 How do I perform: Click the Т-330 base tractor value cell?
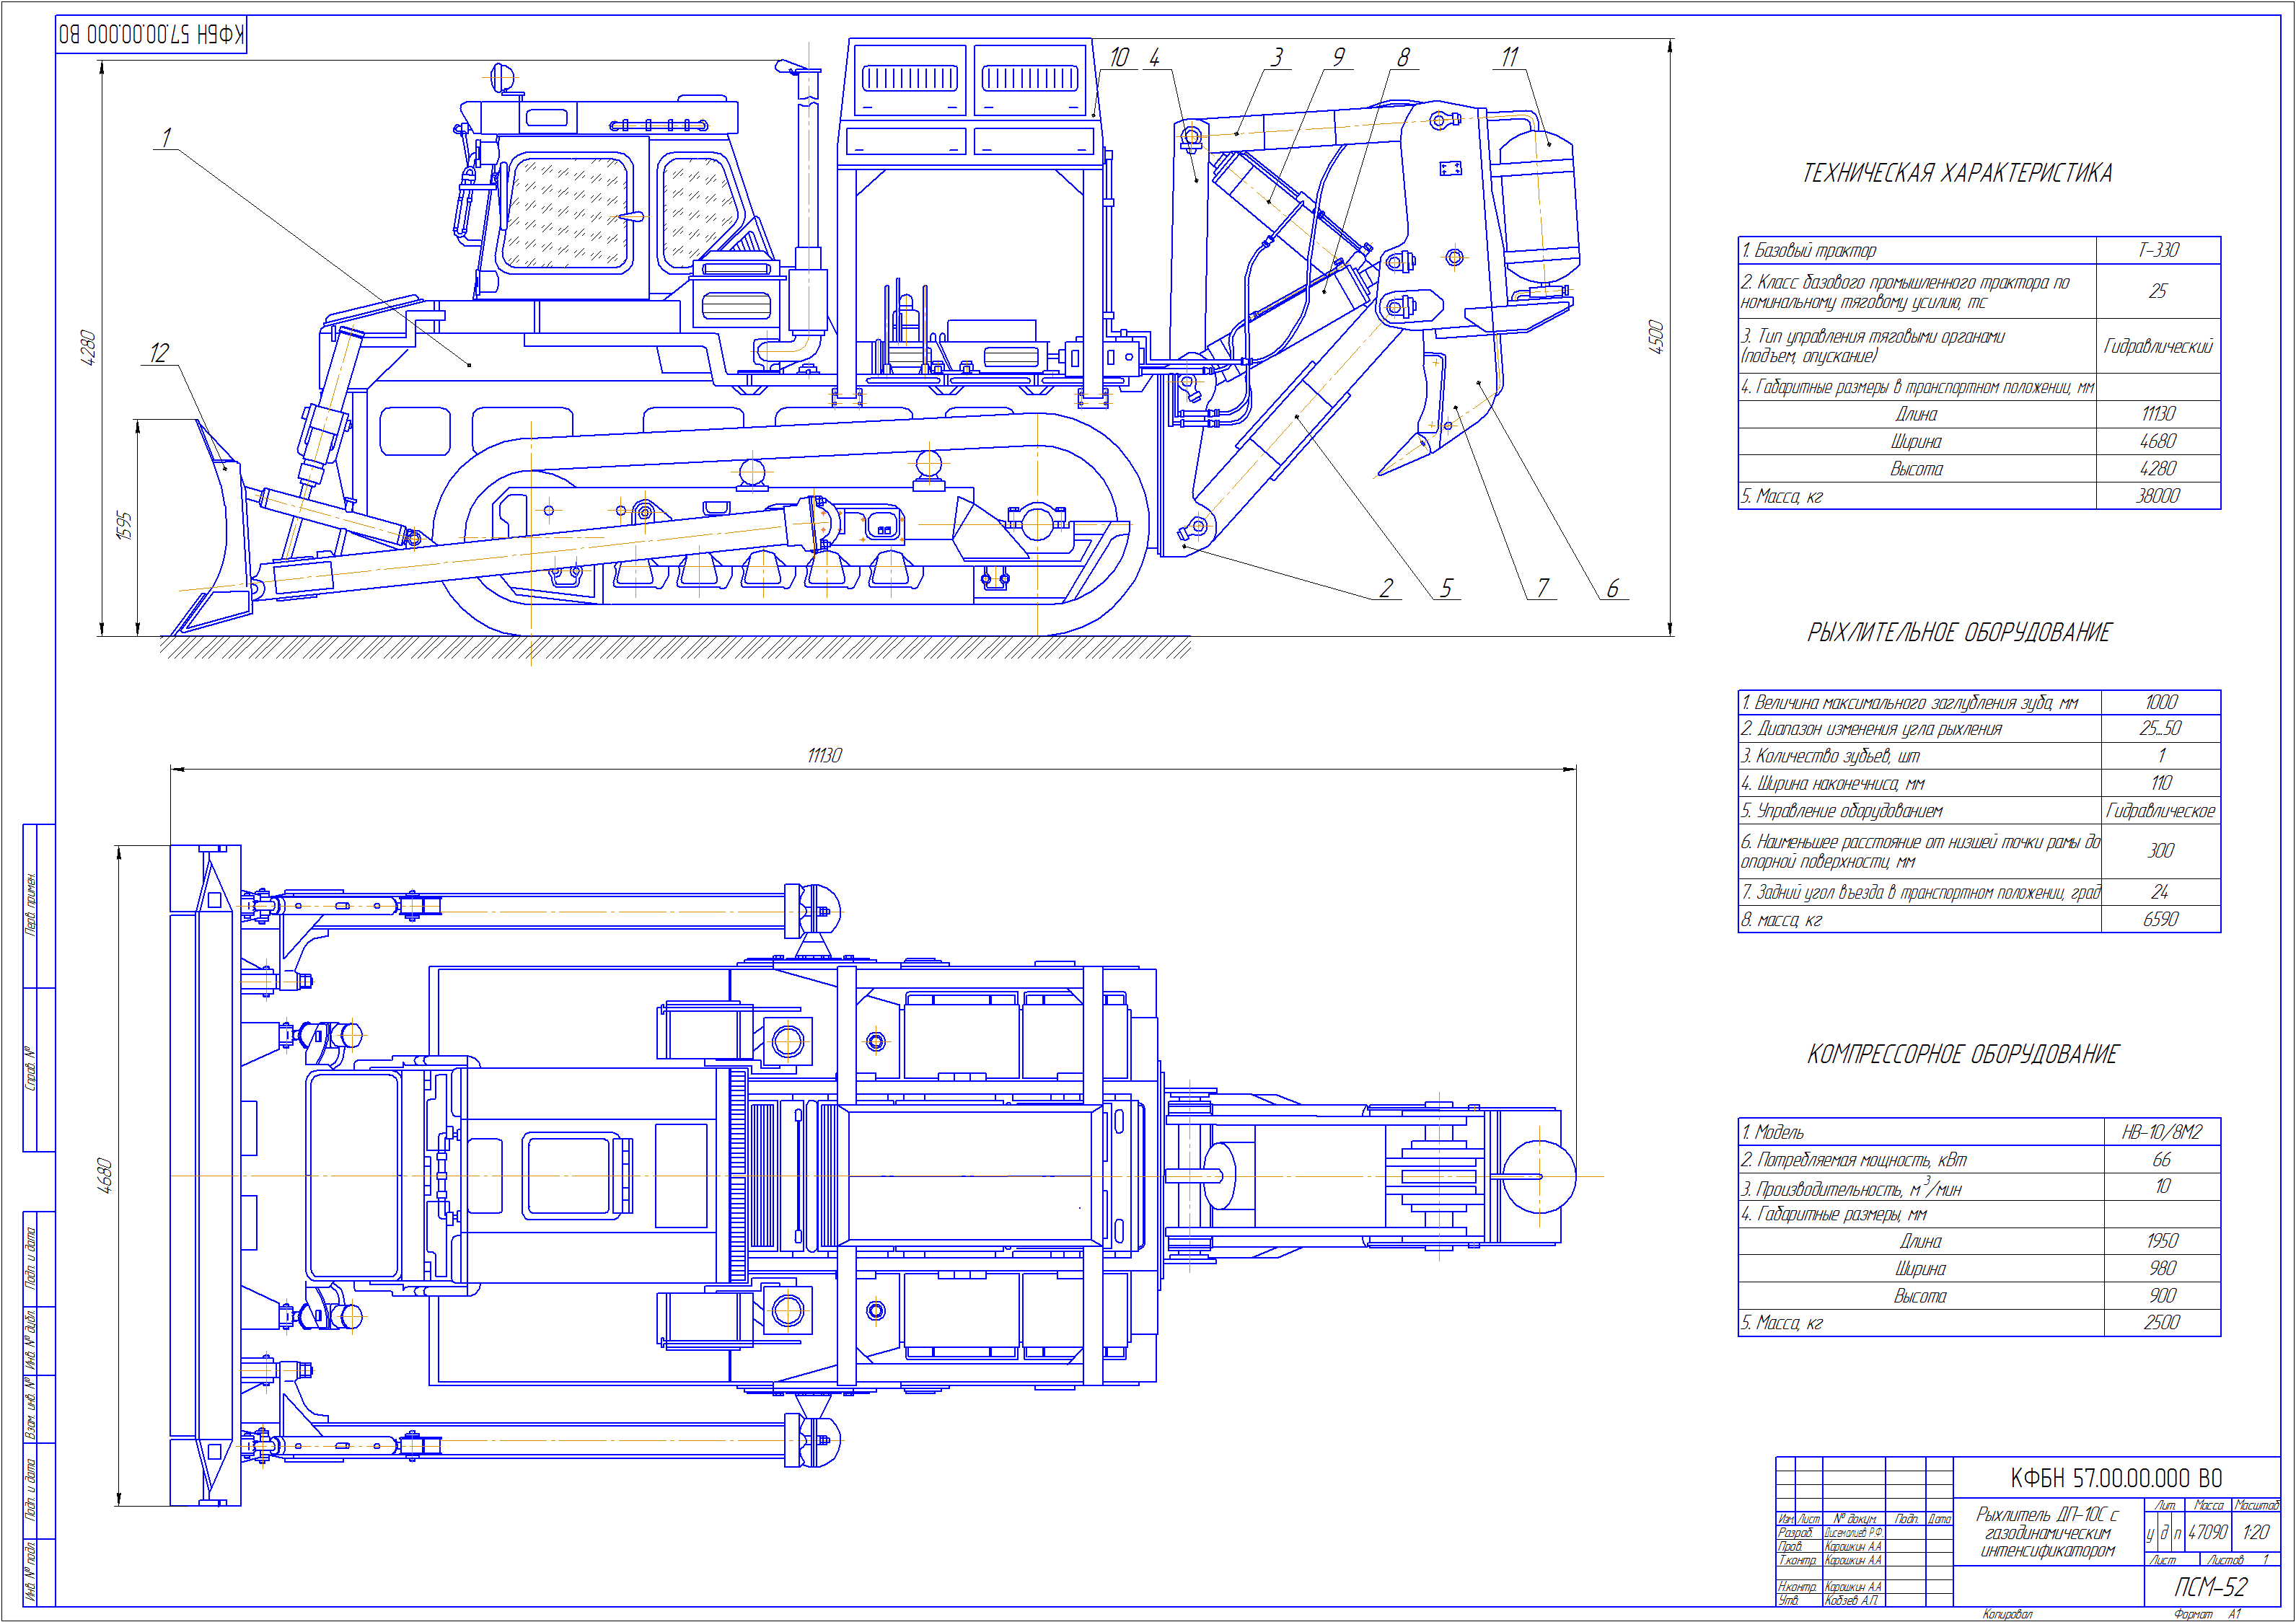(x=2158, y=250)
